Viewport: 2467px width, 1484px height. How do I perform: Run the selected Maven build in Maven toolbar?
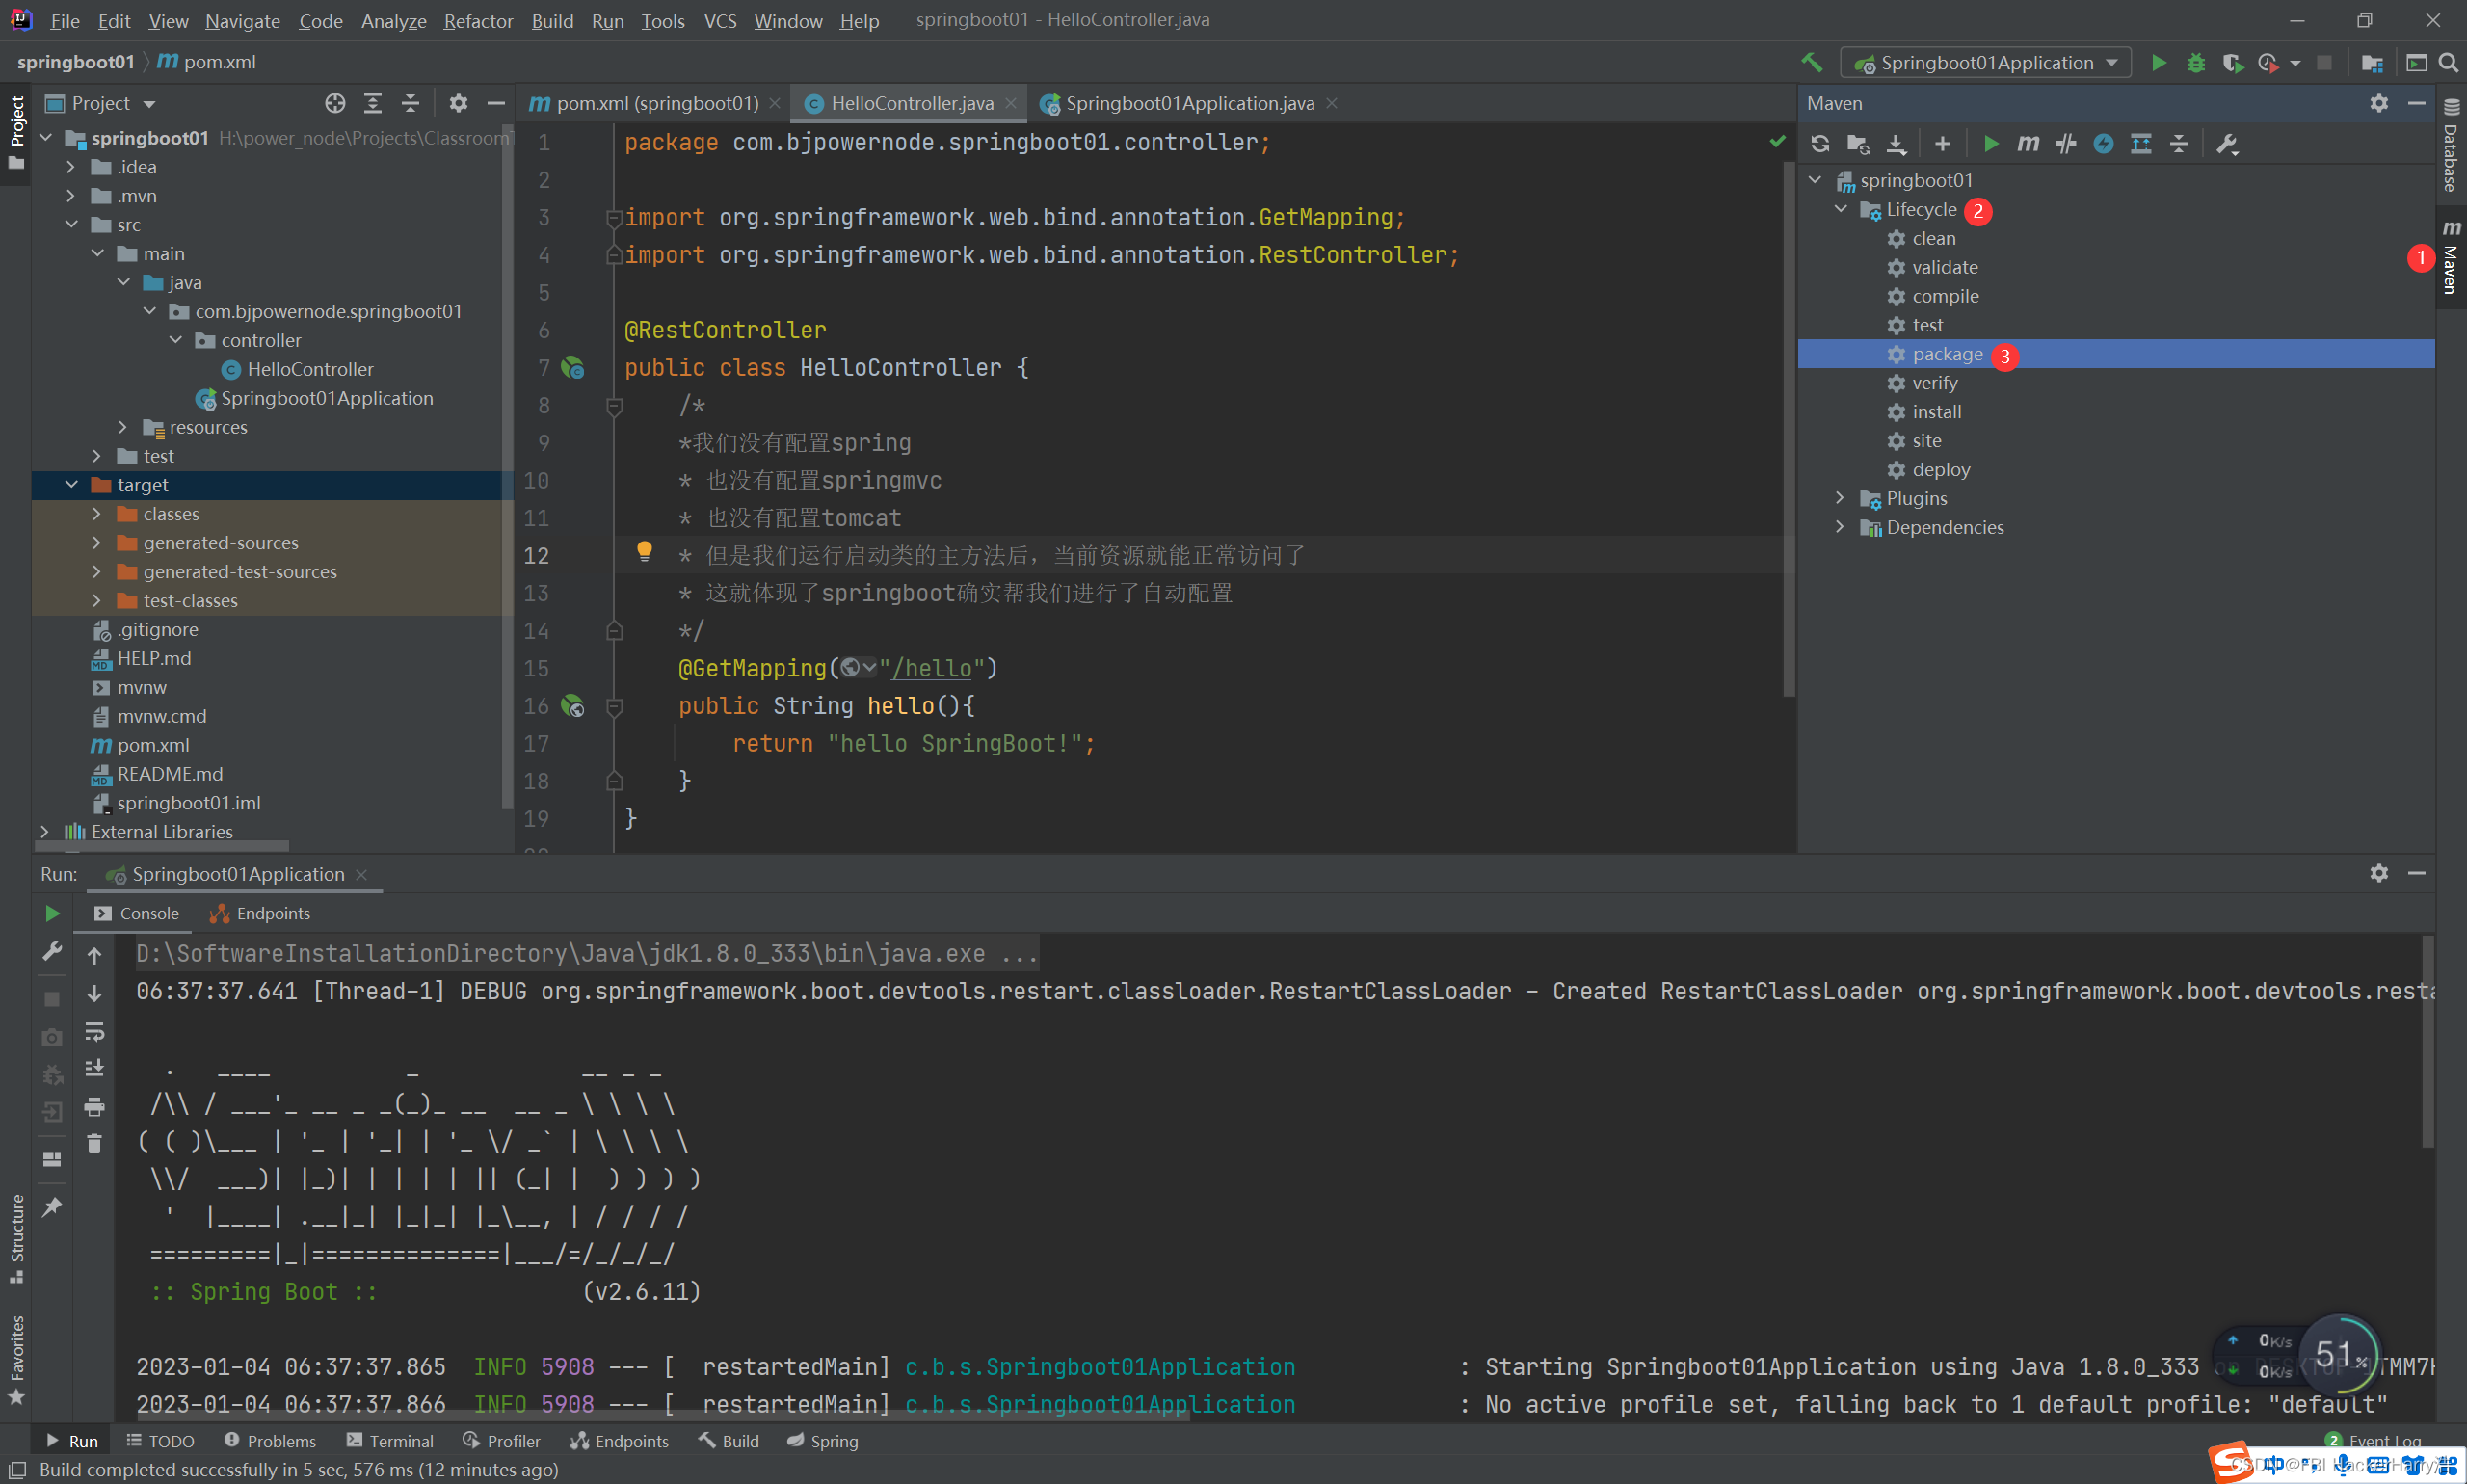point(1990,144)
